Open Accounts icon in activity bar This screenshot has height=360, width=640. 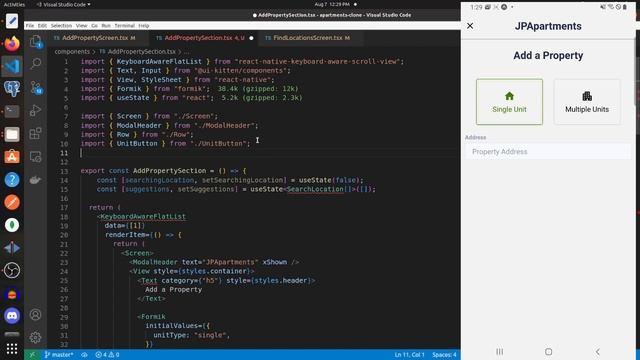coord(36,315)
